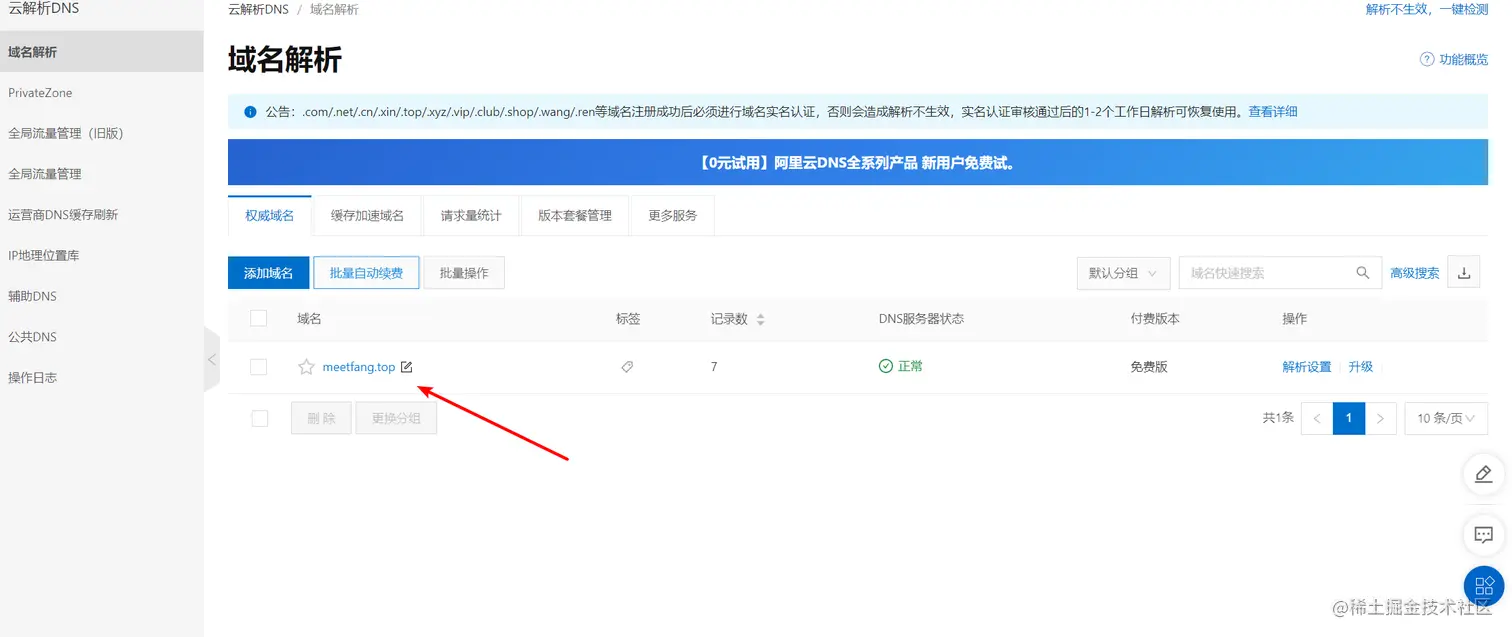The width and height of the screenshot is (1512, 637).
Task: Click the 付费版本 column header
Action: point(1155,319)
